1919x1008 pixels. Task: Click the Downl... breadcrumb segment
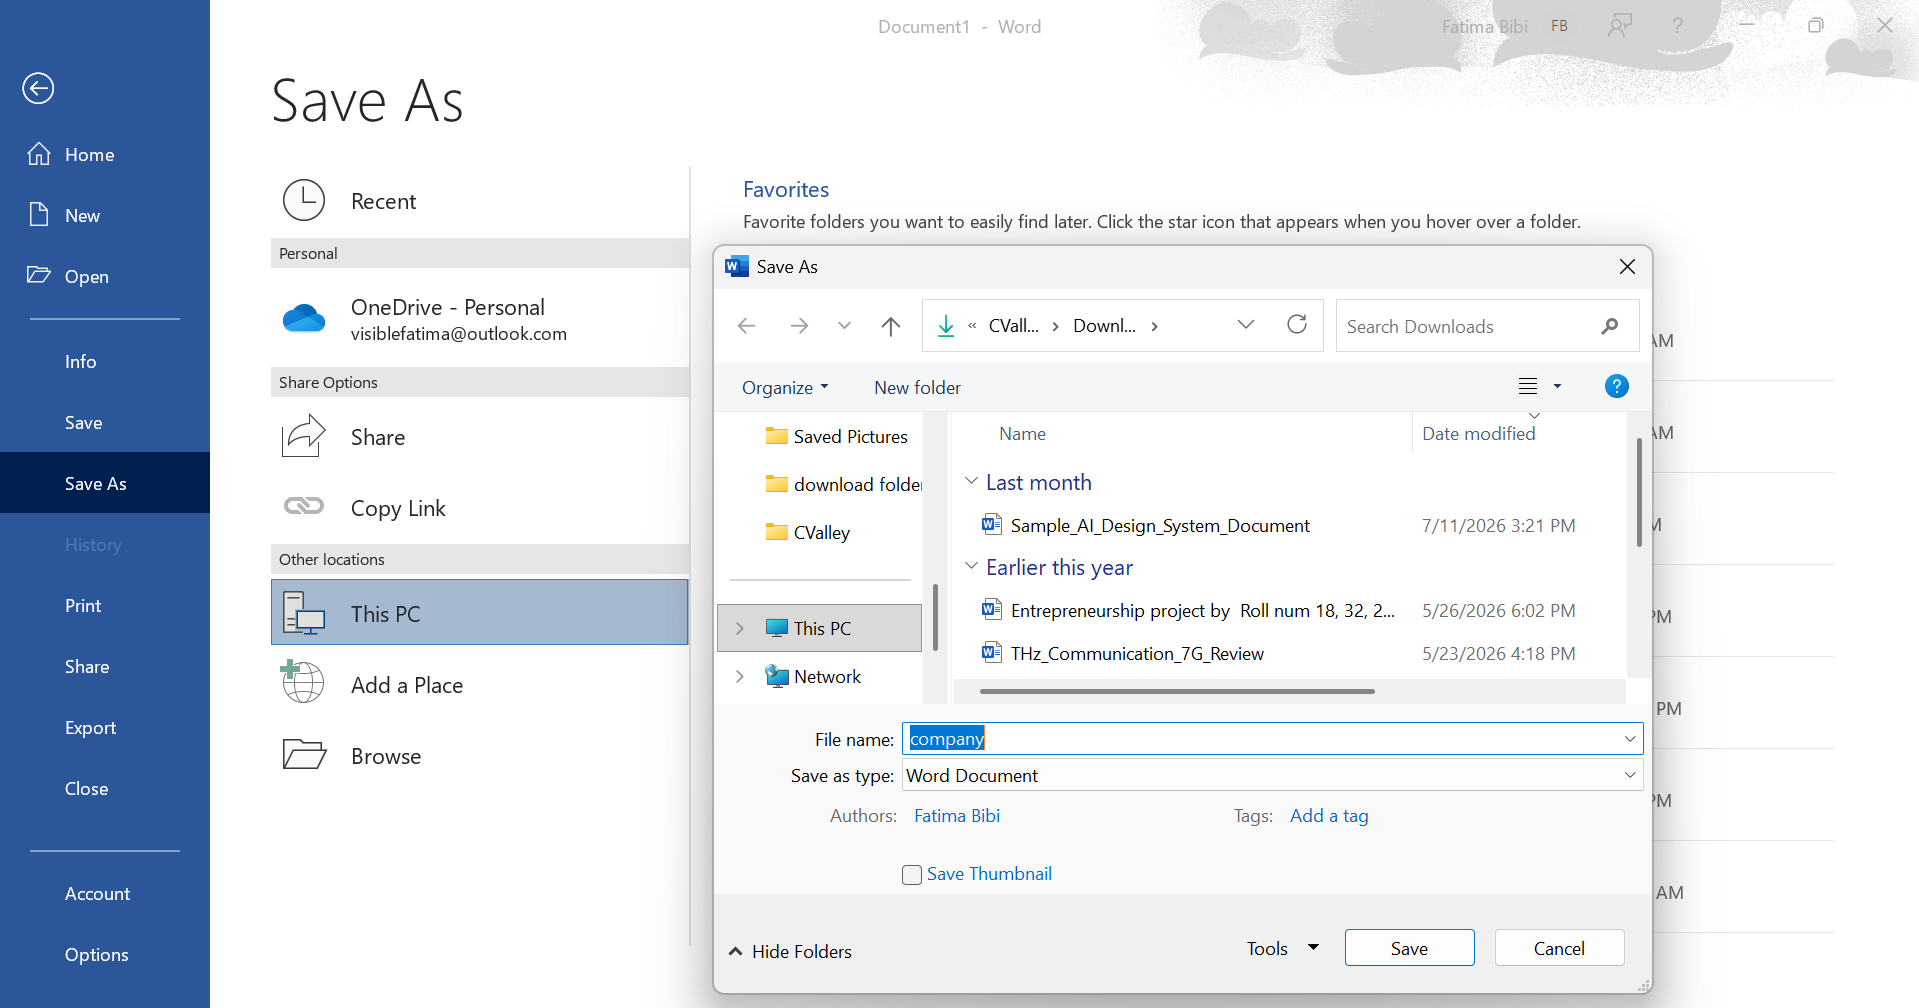click(1104, 326)
